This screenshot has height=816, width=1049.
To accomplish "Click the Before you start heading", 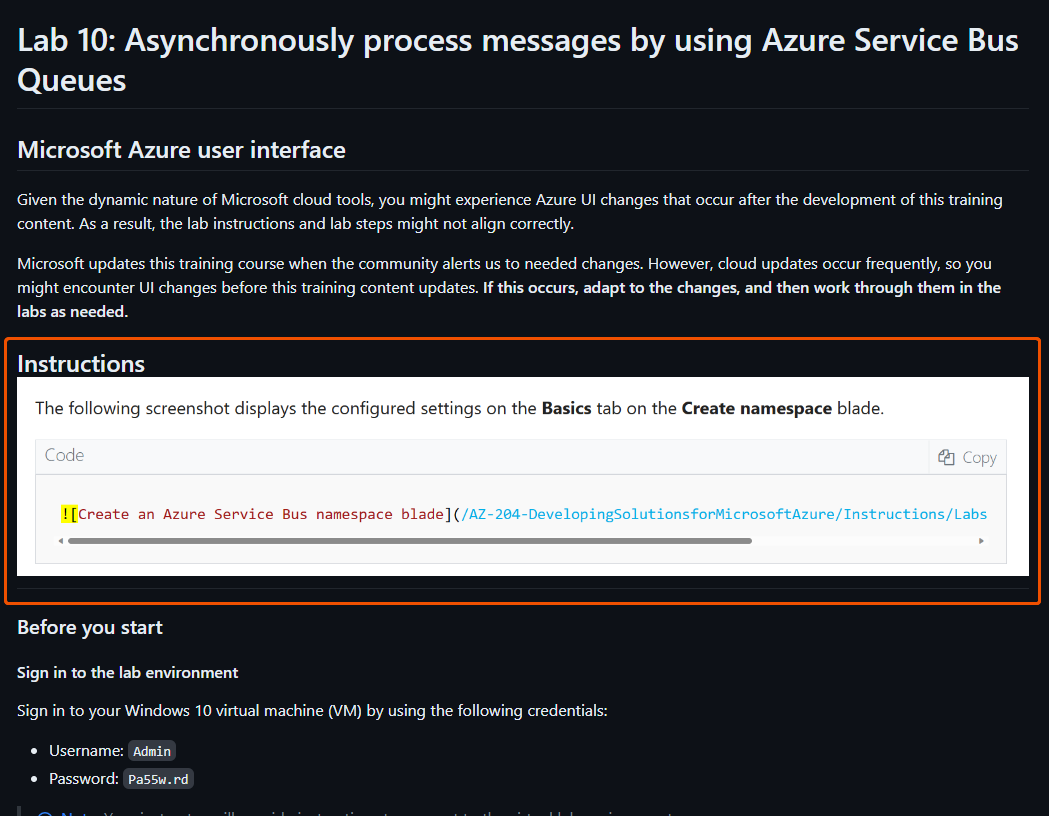I will click(89, 627).
